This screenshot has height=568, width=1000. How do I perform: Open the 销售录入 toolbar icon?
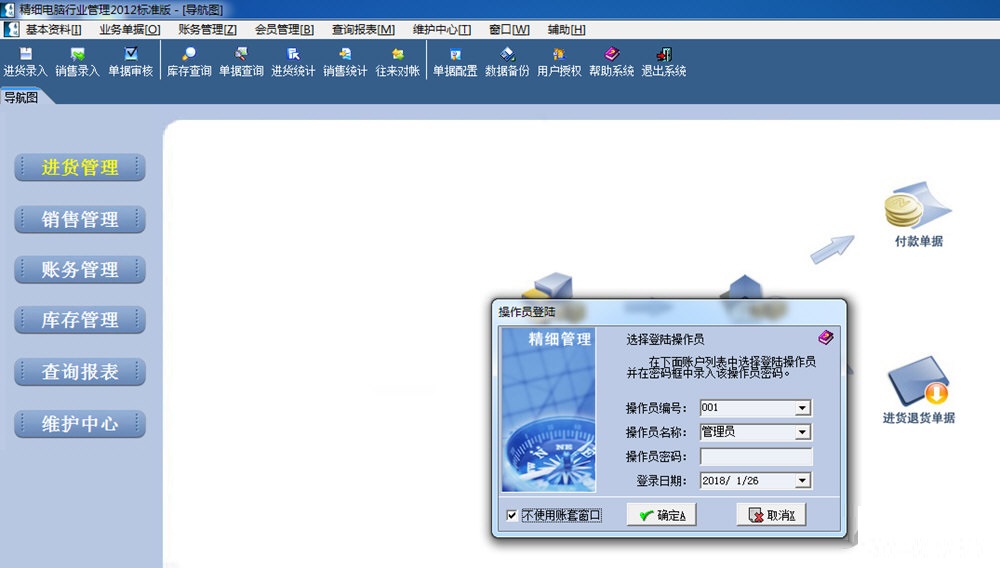click(x=77, y=62)
